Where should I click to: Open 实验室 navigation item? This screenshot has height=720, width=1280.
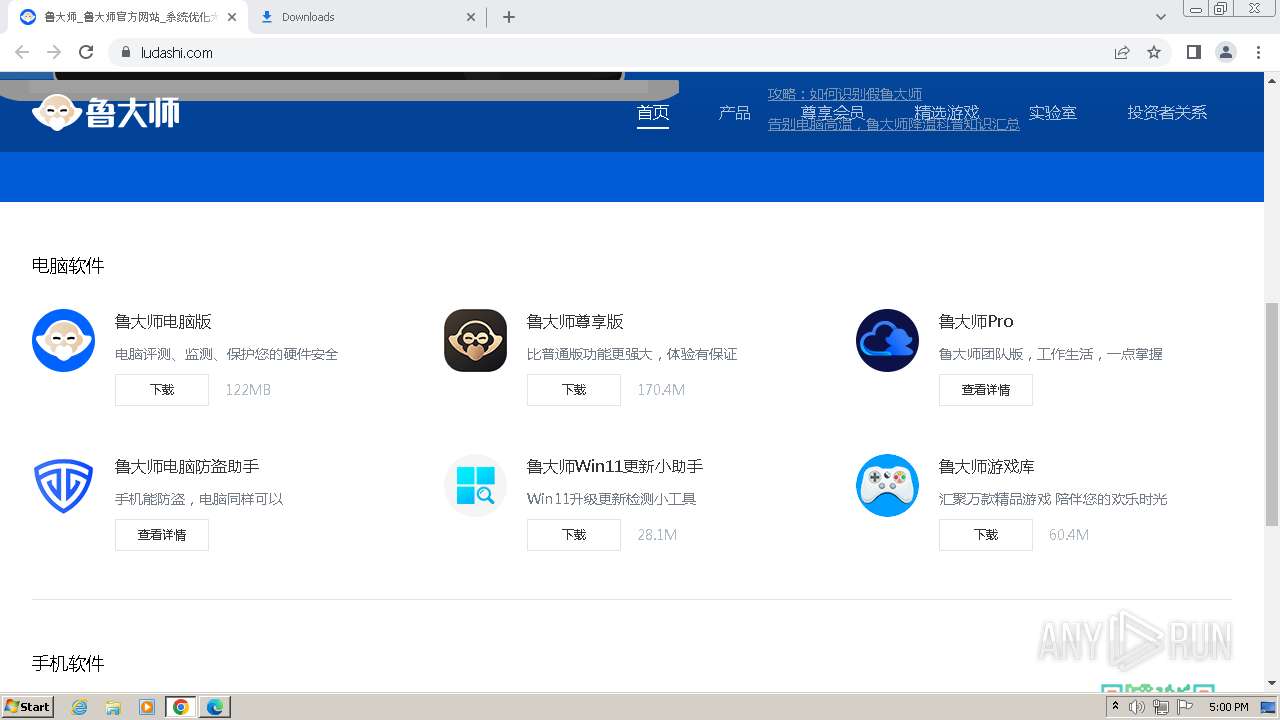pos(1053,113)
